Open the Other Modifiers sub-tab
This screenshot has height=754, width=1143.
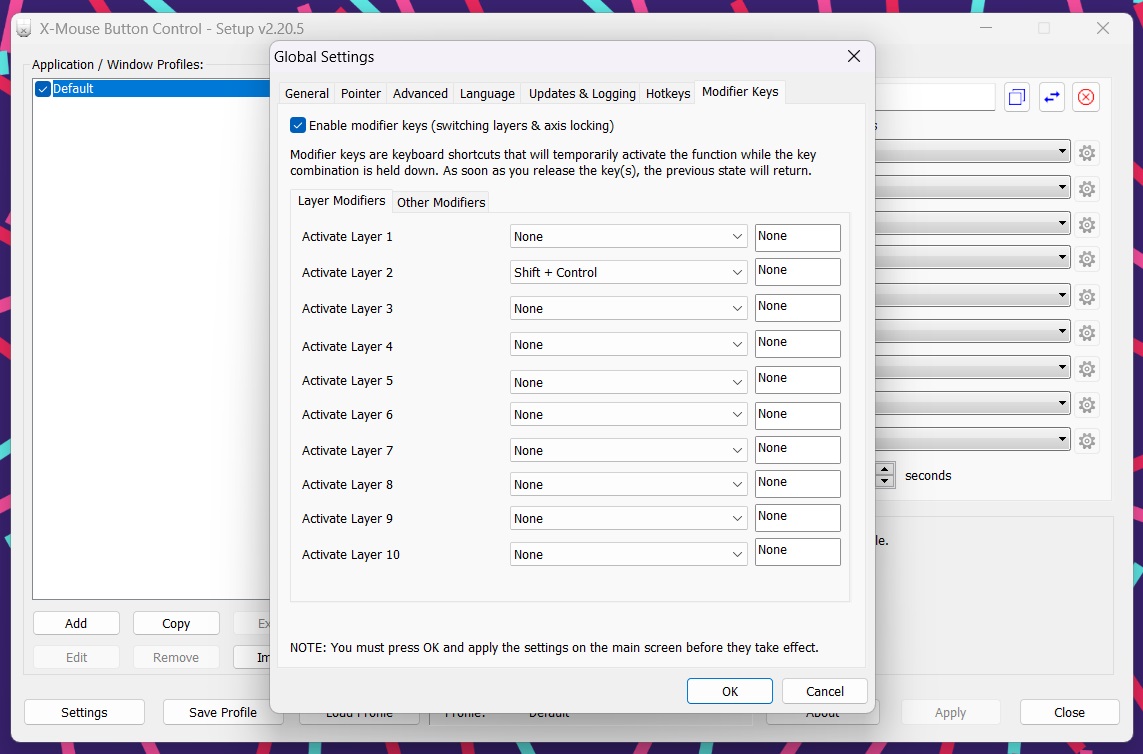(441, 202)
